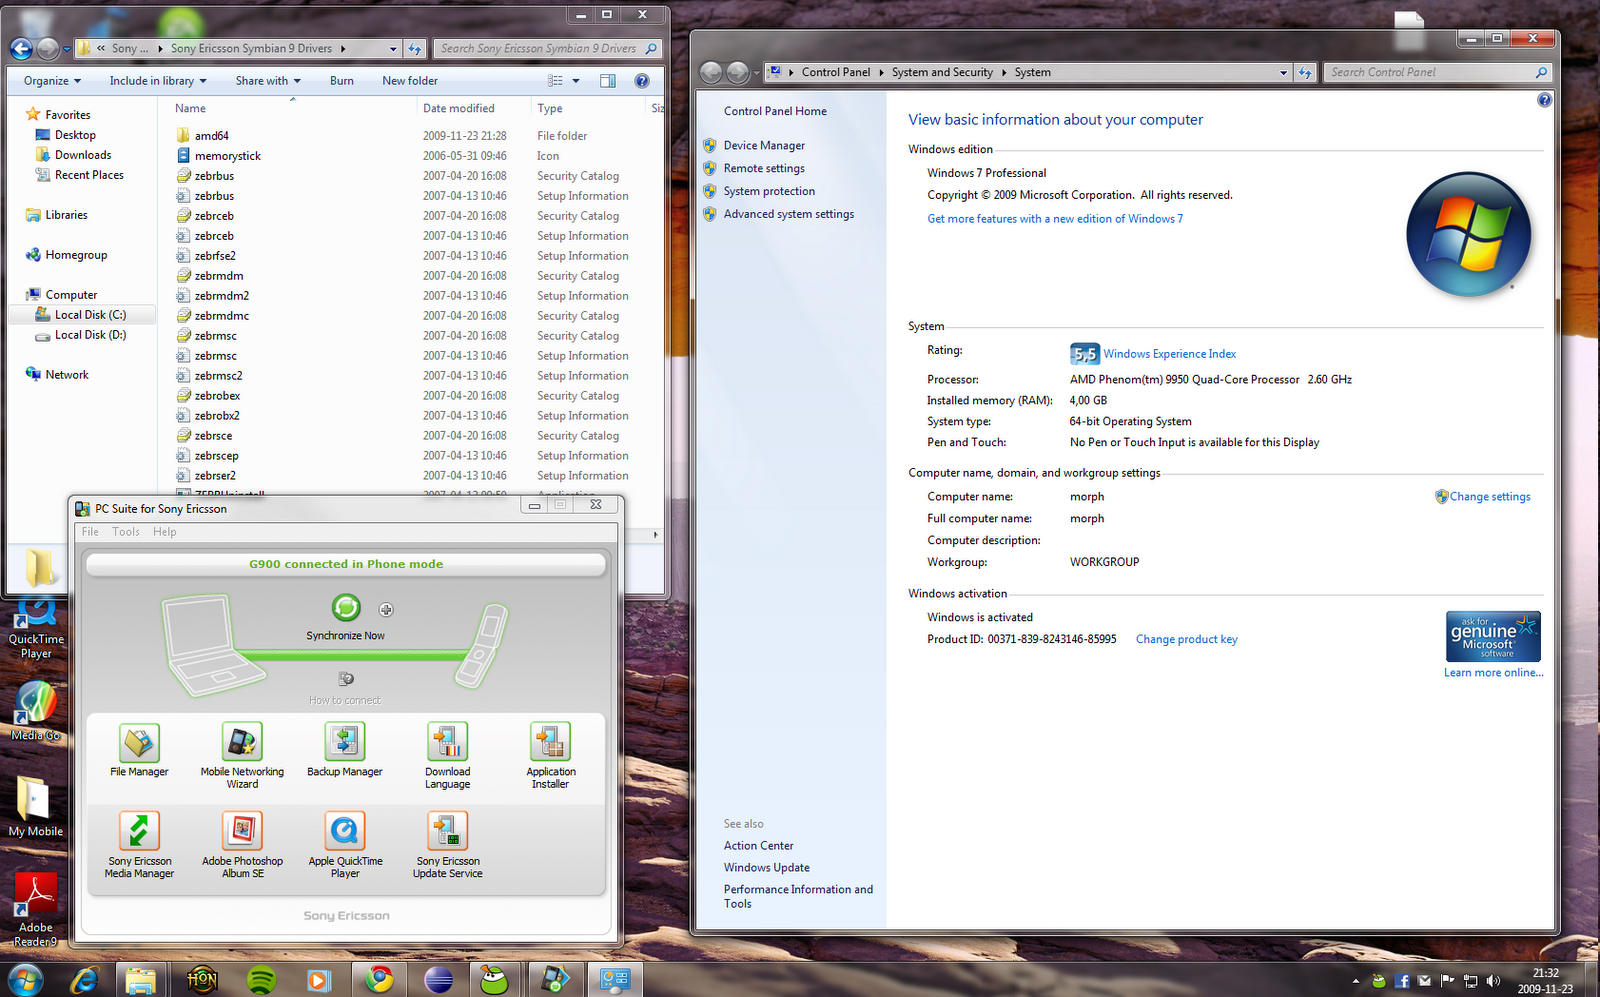
Task: Open the Tools menu in PC Suite
Action: [126, 532]
